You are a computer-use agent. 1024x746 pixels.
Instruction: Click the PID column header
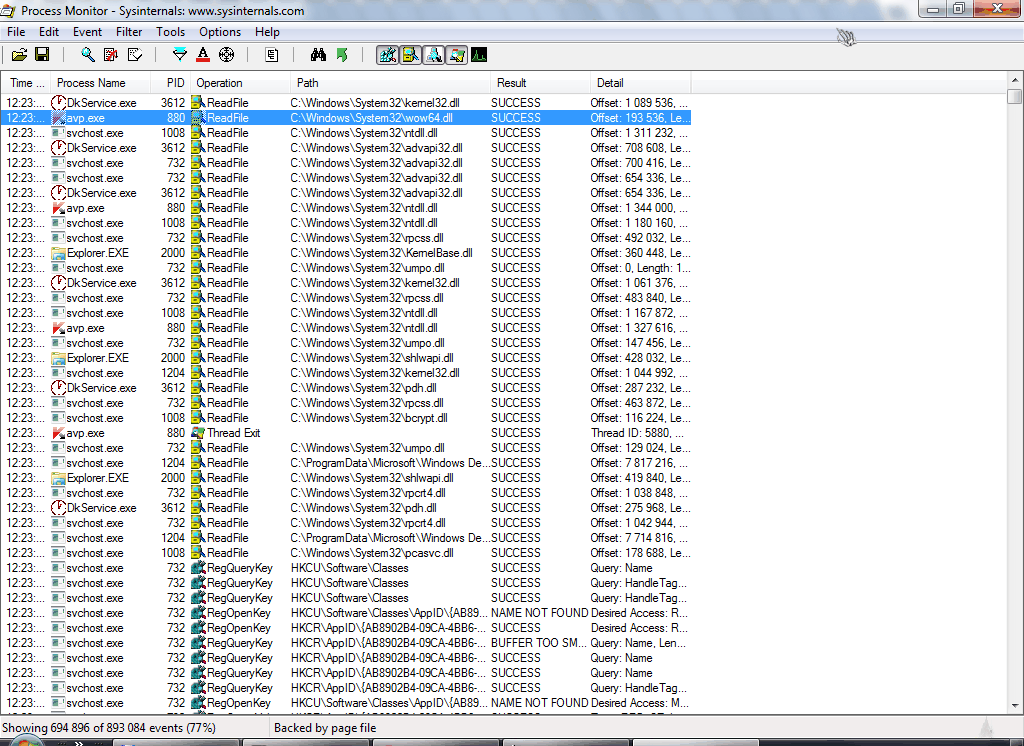tap(170, 83)
